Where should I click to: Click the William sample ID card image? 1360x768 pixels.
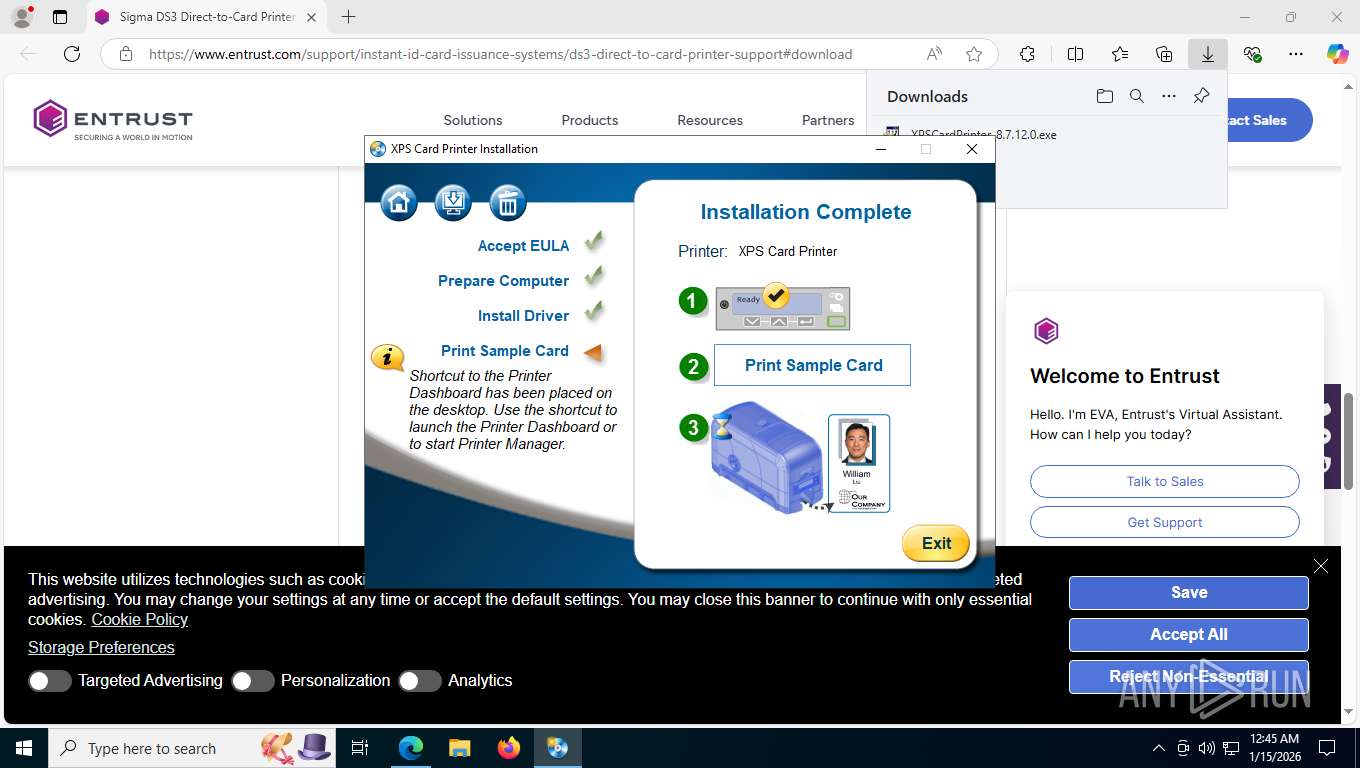coord(859,464)
